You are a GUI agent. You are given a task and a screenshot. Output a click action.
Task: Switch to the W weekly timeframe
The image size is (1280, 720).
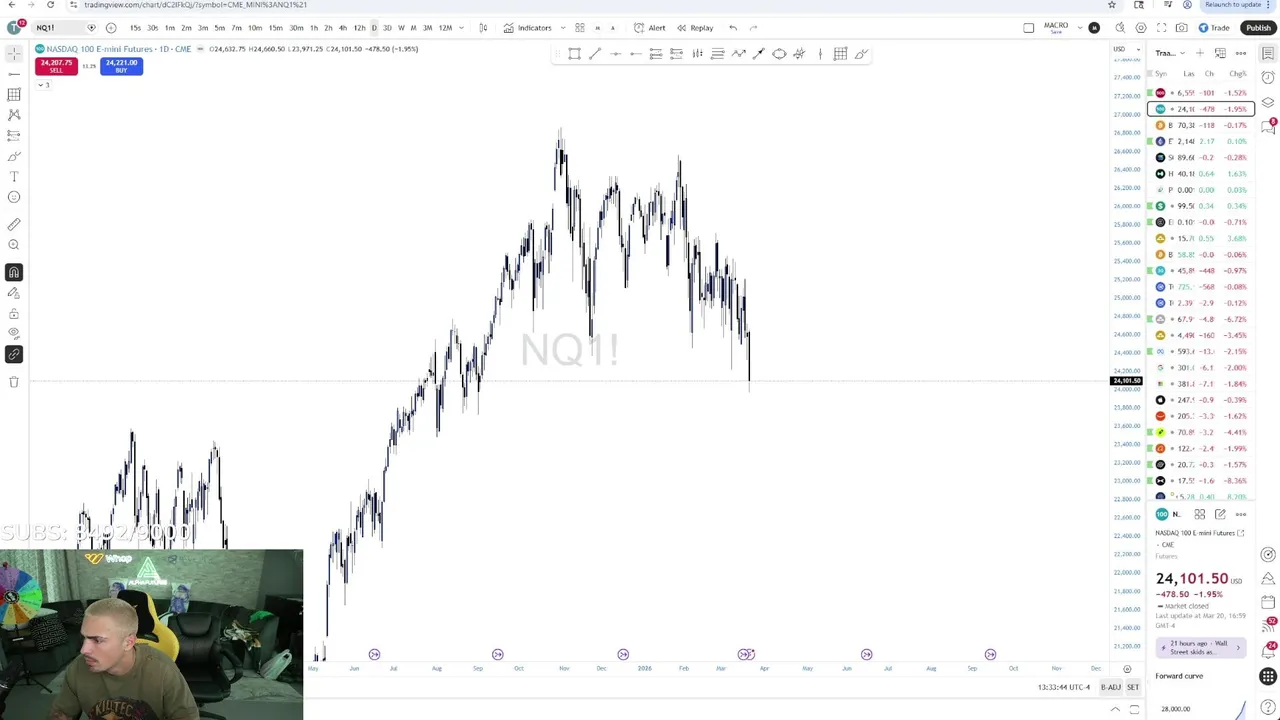tap(401, 28)
